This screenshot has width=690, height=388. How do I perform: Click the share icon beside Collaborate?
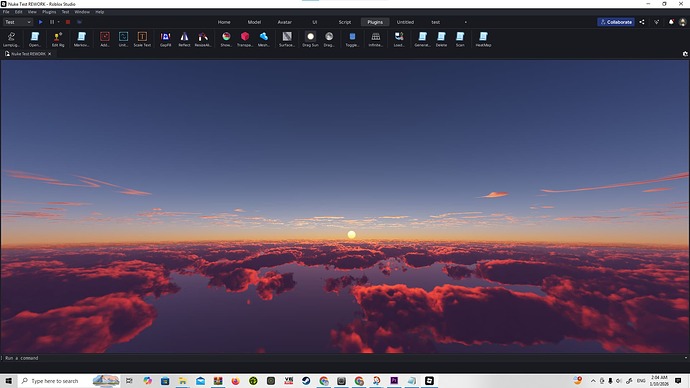[642, 22]
